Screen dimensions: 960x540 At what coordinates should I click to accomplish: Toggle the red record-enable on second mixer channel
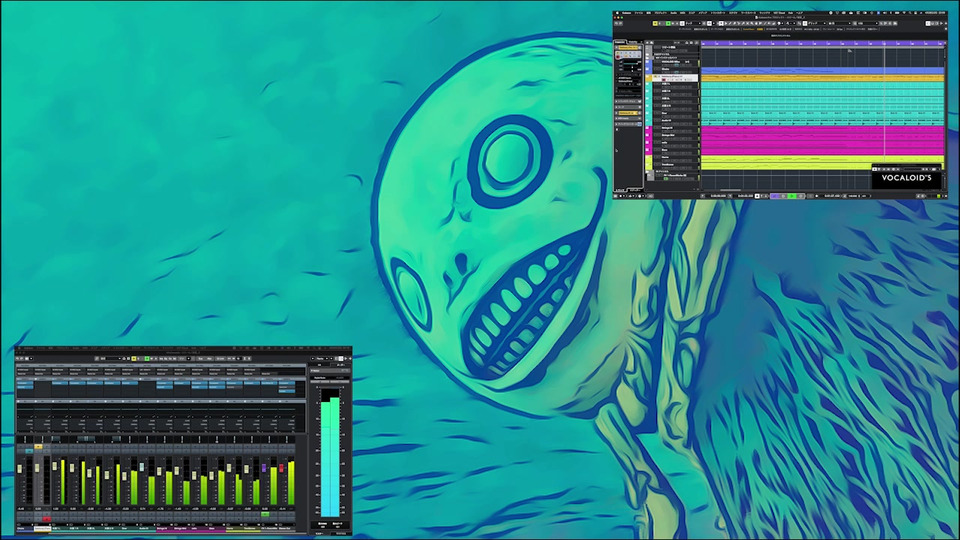pos(47,519)
